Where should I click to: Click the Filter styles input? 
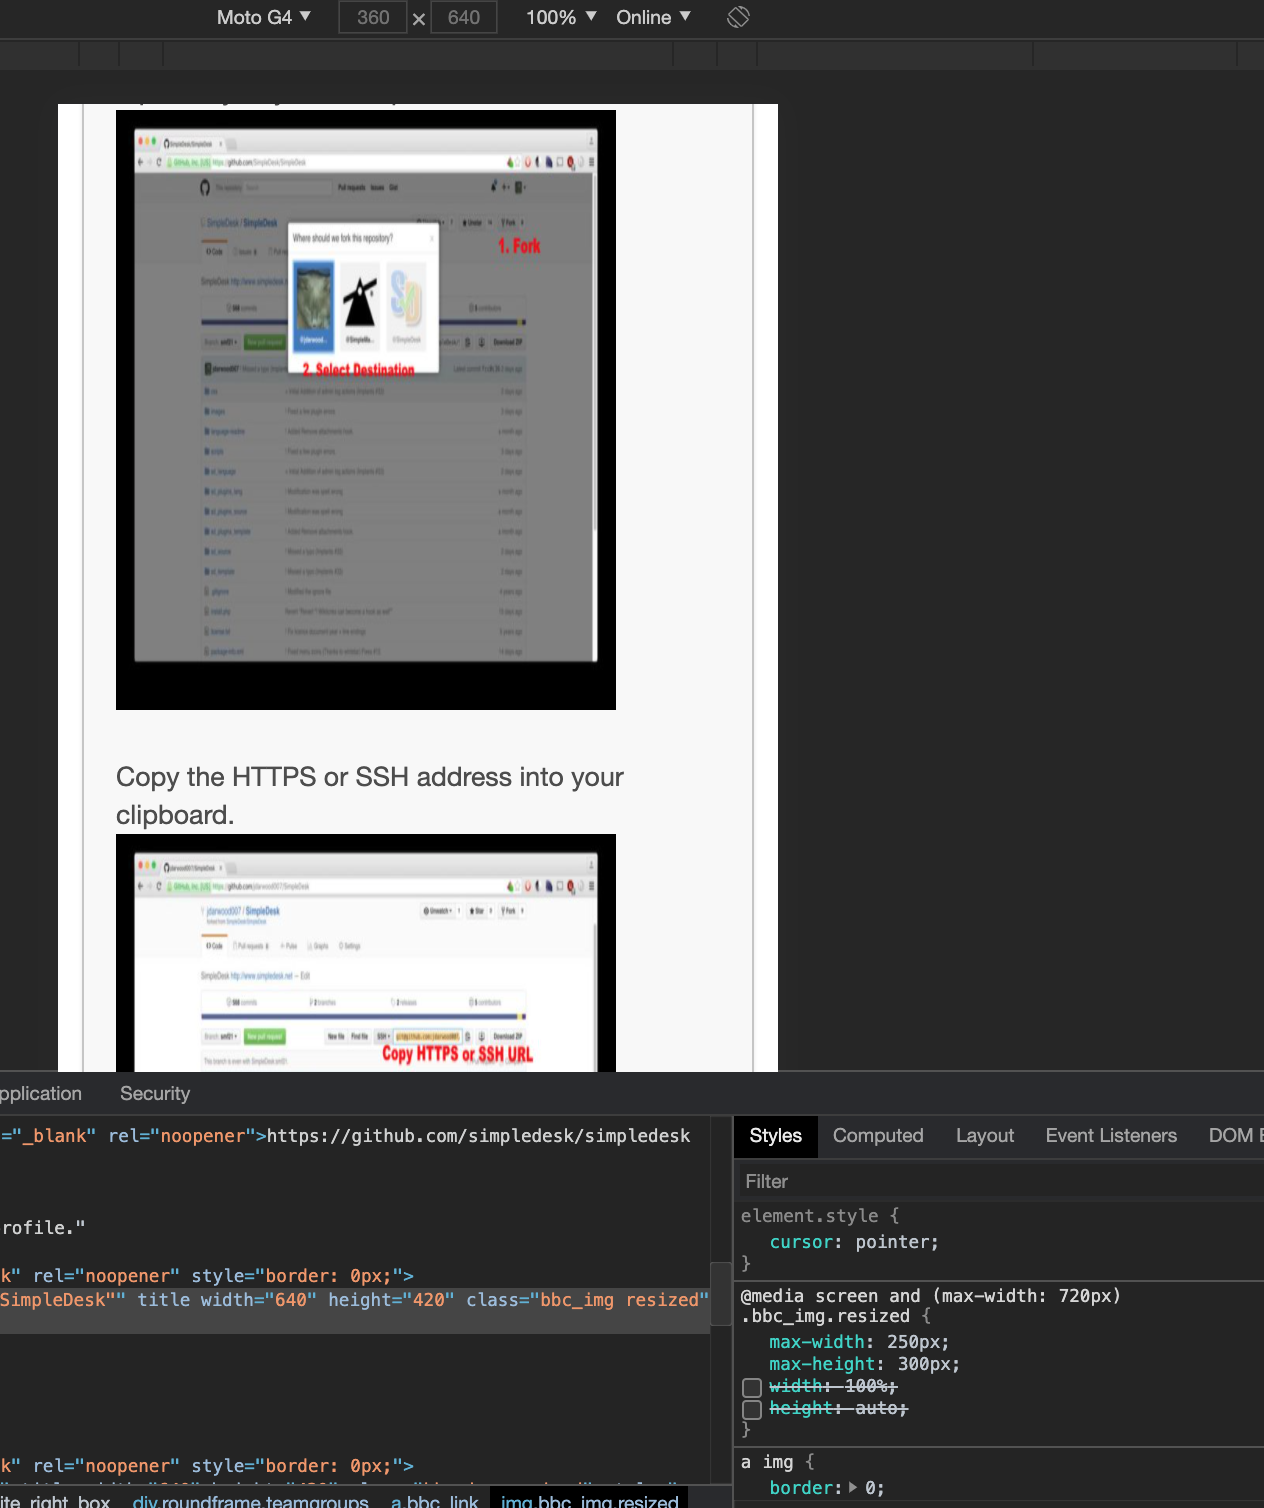900,1181
